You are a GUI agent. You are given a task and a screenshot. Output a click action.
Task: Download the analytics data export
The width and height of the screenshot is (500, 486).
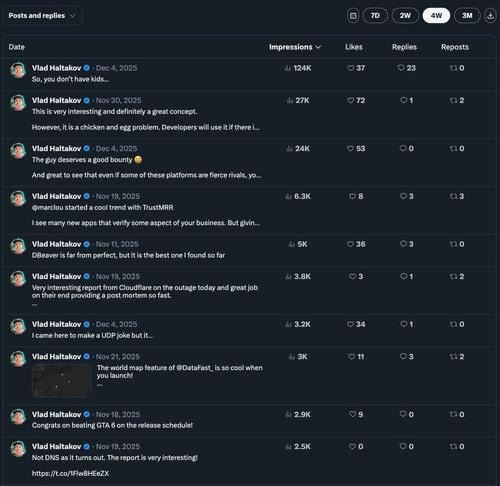coord(490,16)
